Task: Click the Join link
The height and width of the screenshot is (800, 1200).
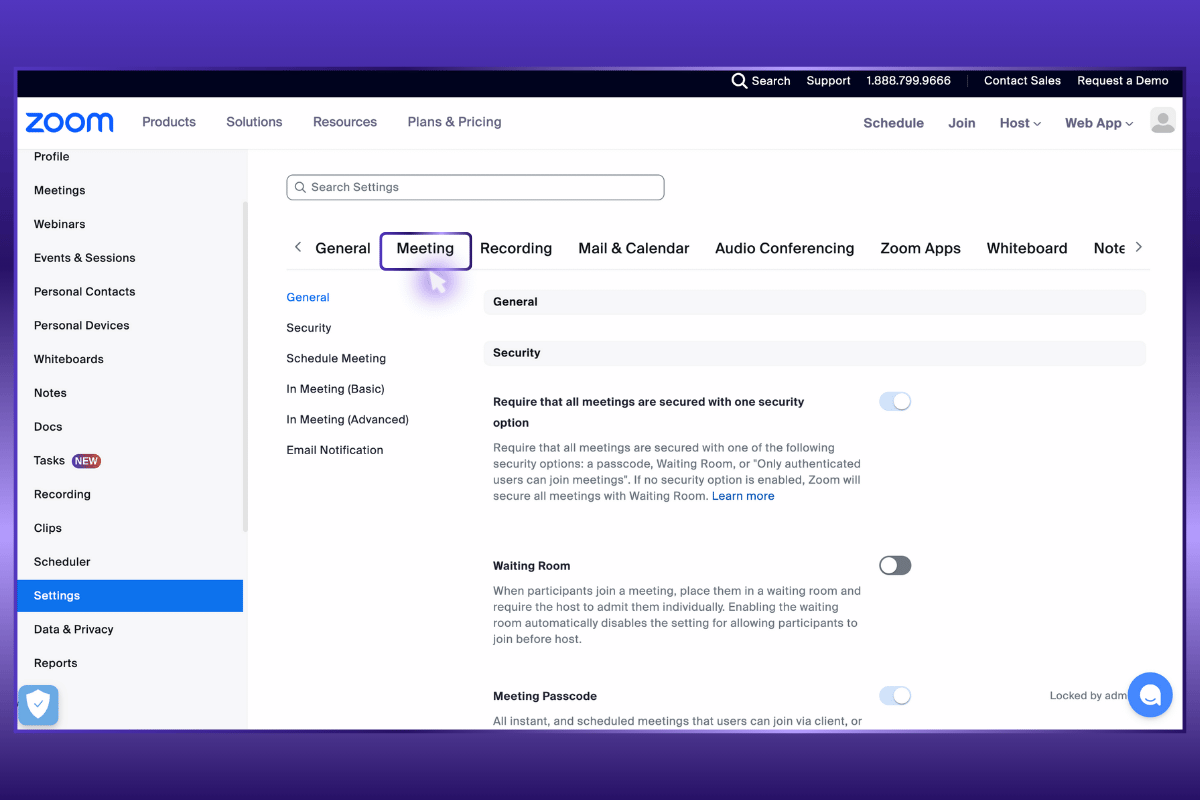Action: (962, 123)
